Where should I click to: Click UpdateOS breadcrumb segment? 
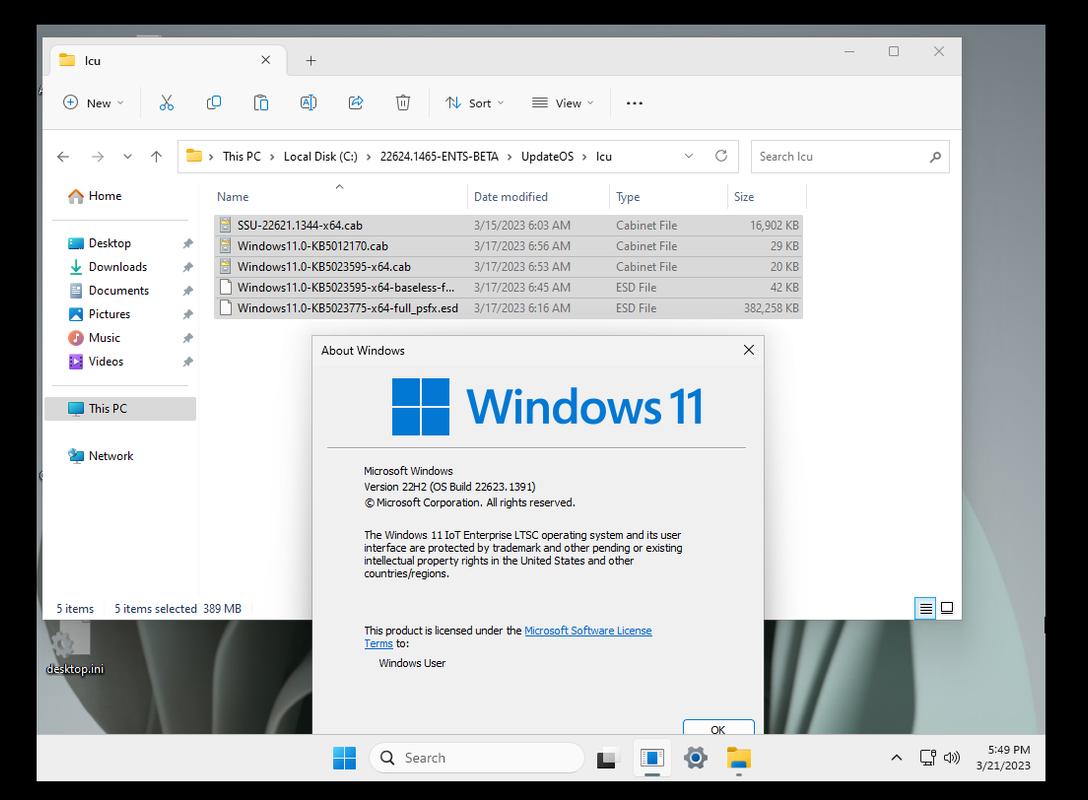point(547,157)
